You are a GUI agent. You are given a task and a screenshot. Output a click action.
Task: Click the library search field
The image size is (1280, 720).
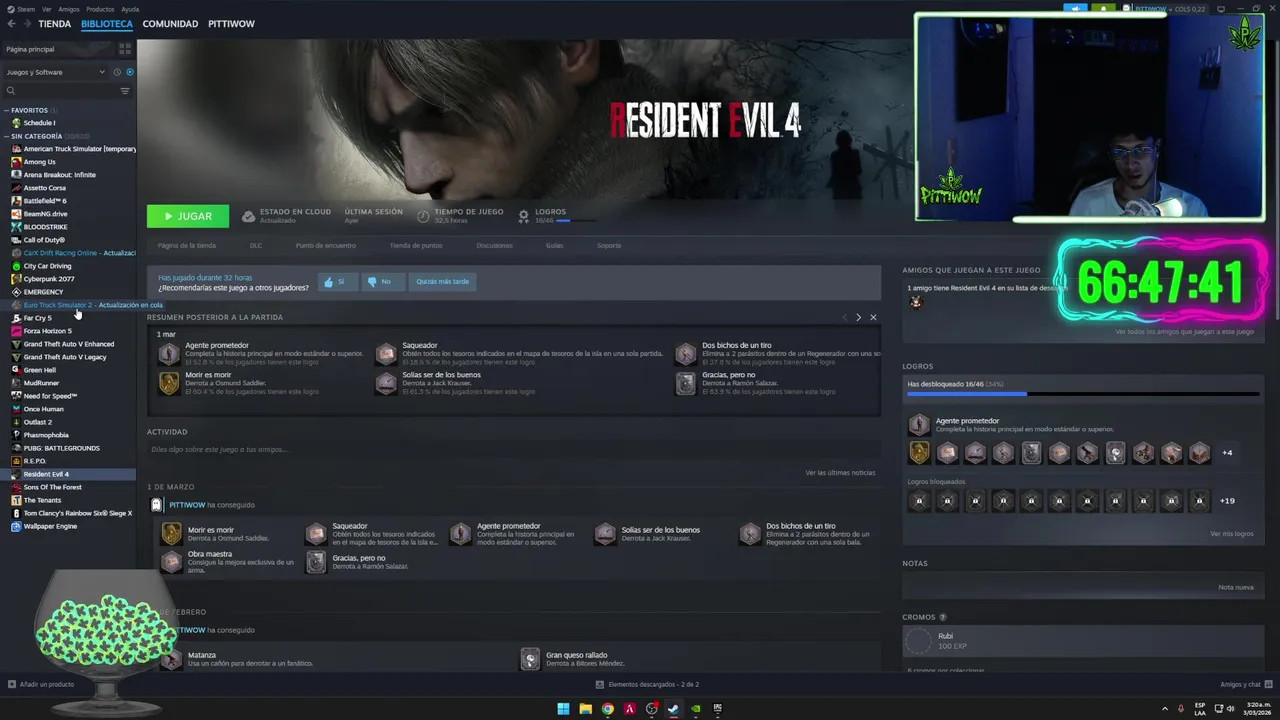click(x=60, y=91)
